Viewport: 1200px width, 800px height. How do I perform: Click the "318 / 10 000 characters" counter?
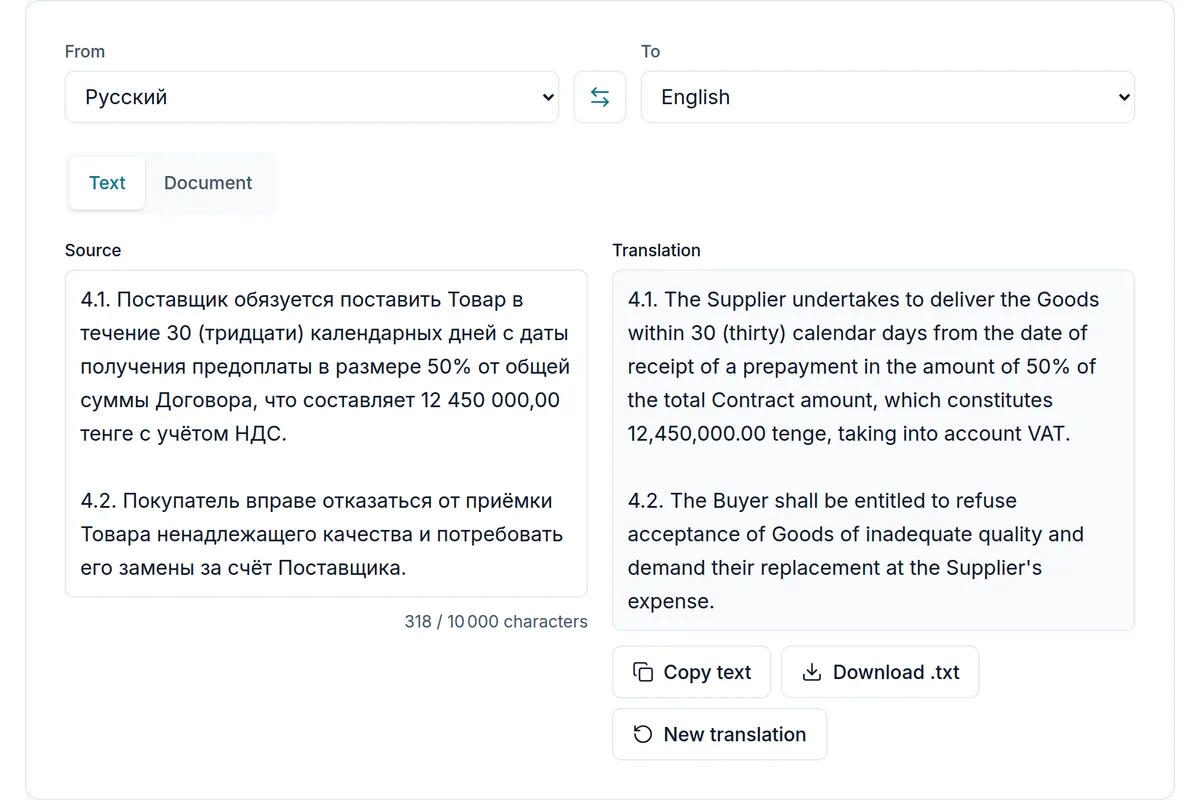(496, 621)
